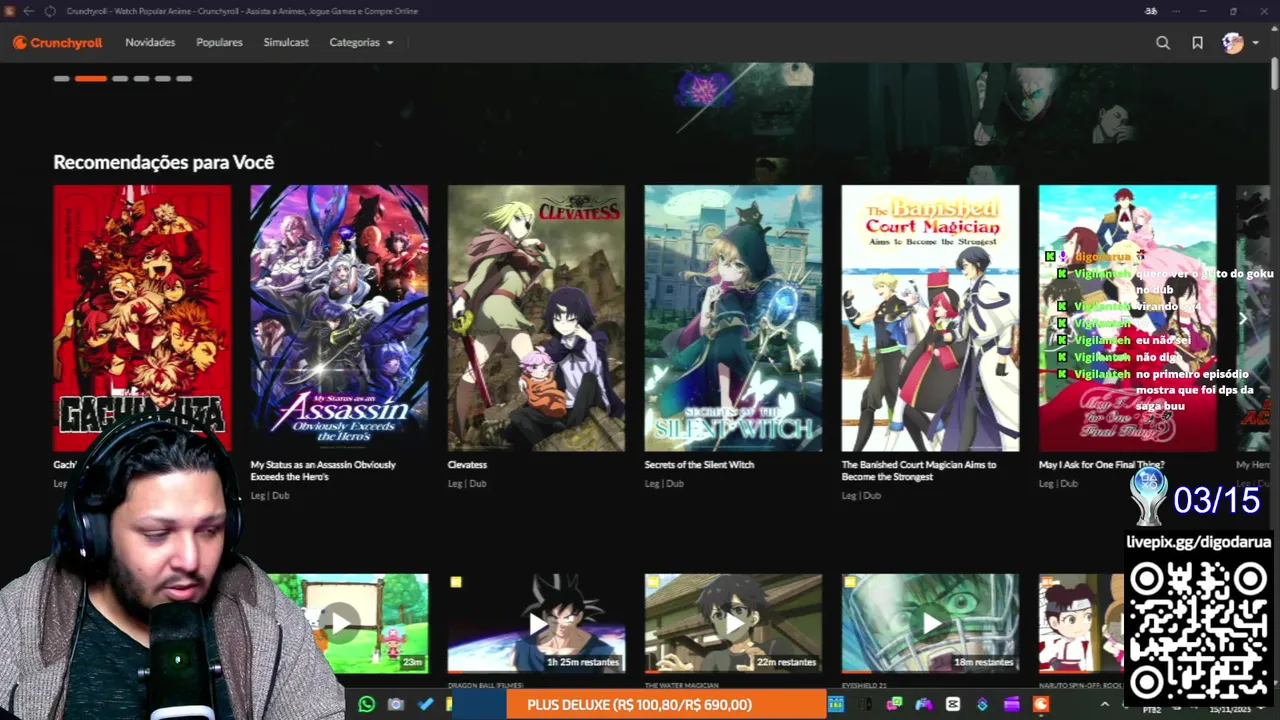The width and height of the screenshot is (1280, 720).
Task: Click 'Leg | Dub' under Secrets of the Silent Witch
Action: 663,484
